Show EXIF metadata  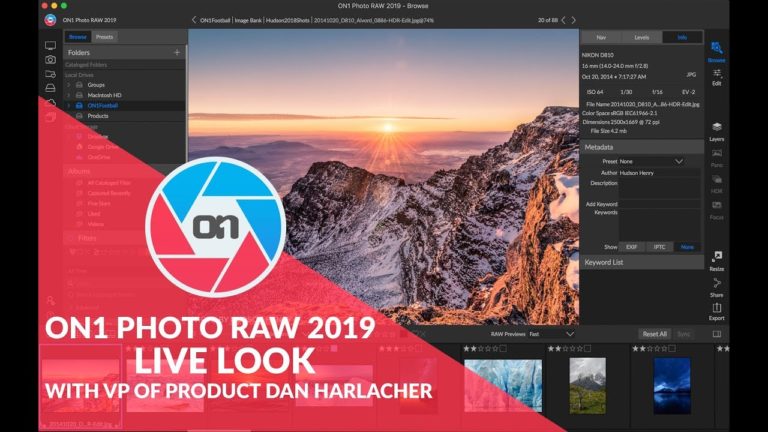[x=632, y=247]
